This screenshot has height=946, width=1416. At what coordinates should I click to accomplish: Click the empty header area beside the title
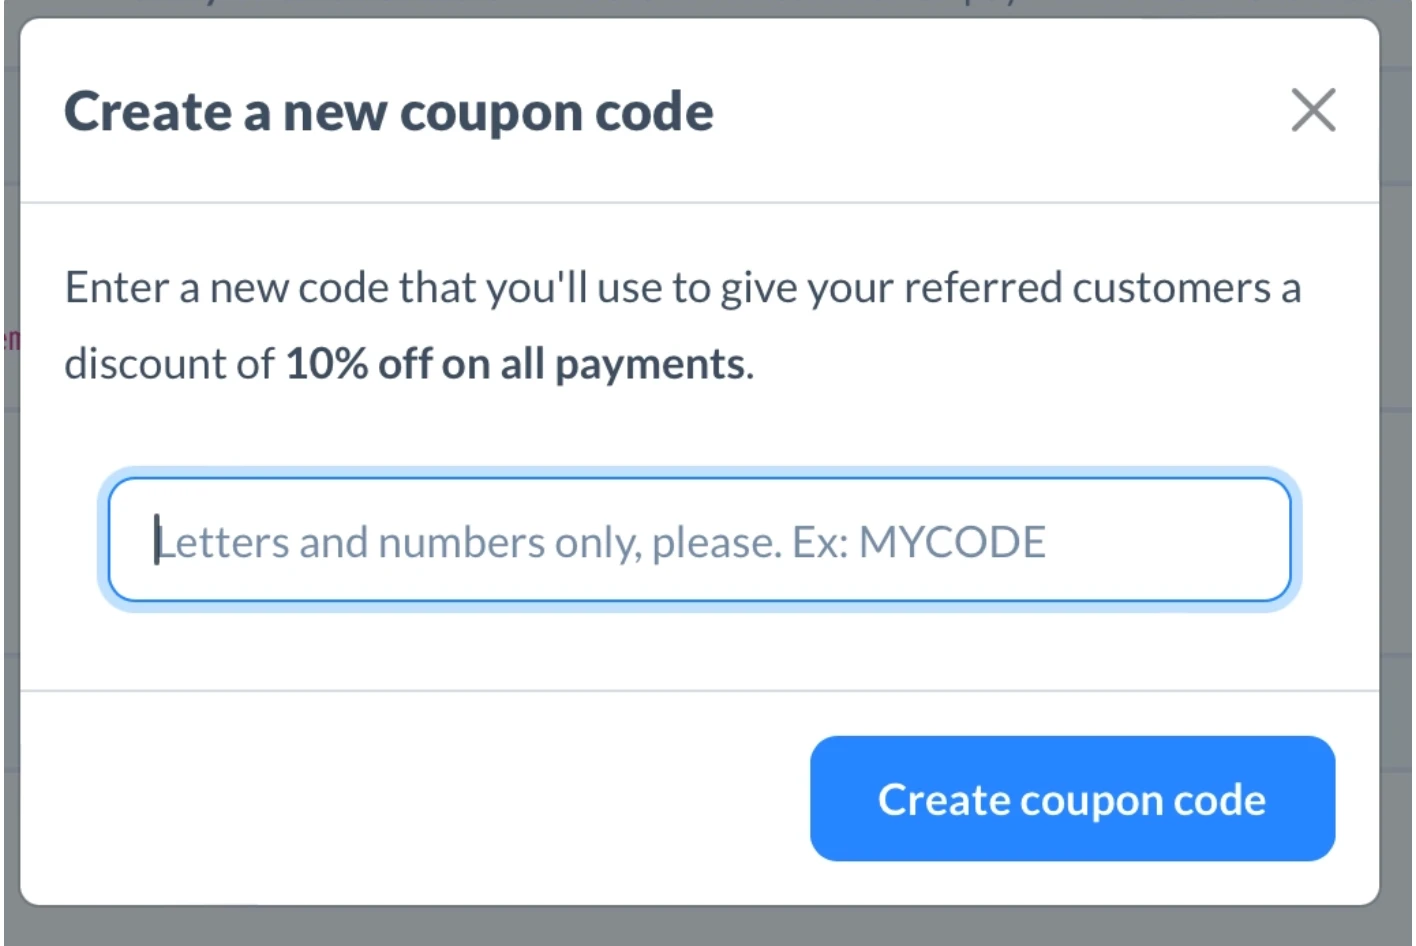coord(1000,112)
